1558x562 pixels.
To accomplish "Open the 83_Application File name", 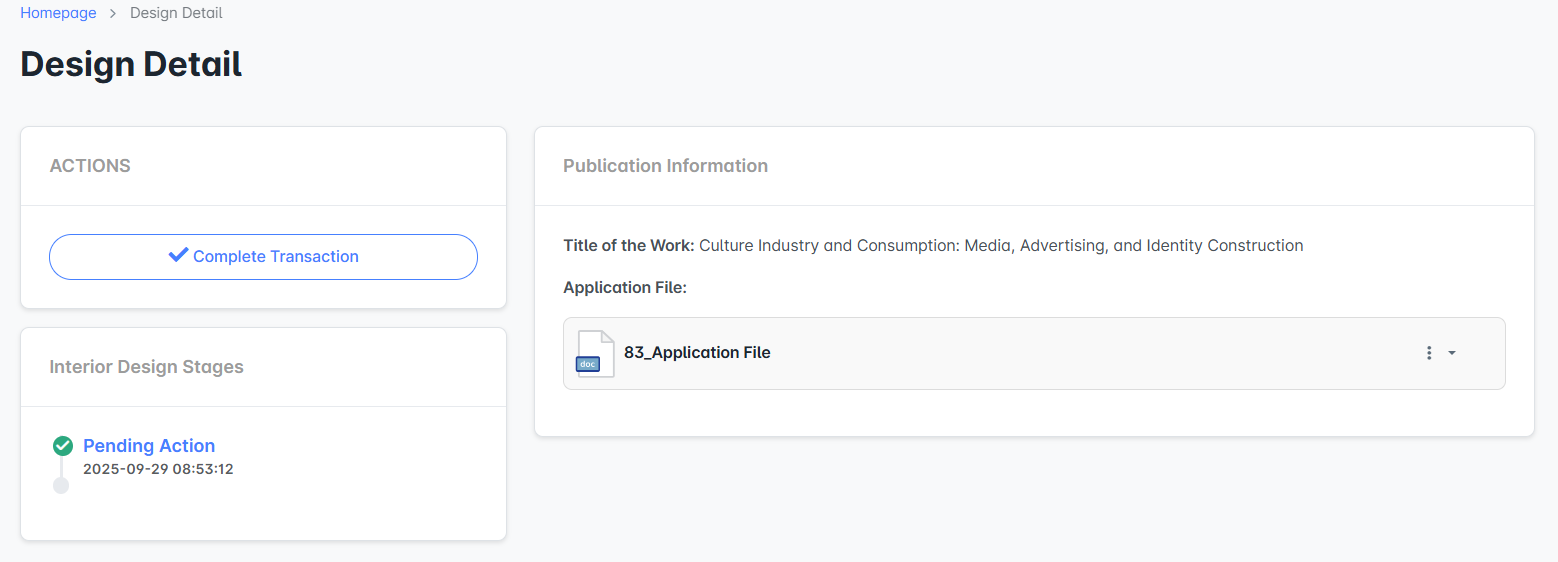I will pyautogui.click(x=697, y=353).
